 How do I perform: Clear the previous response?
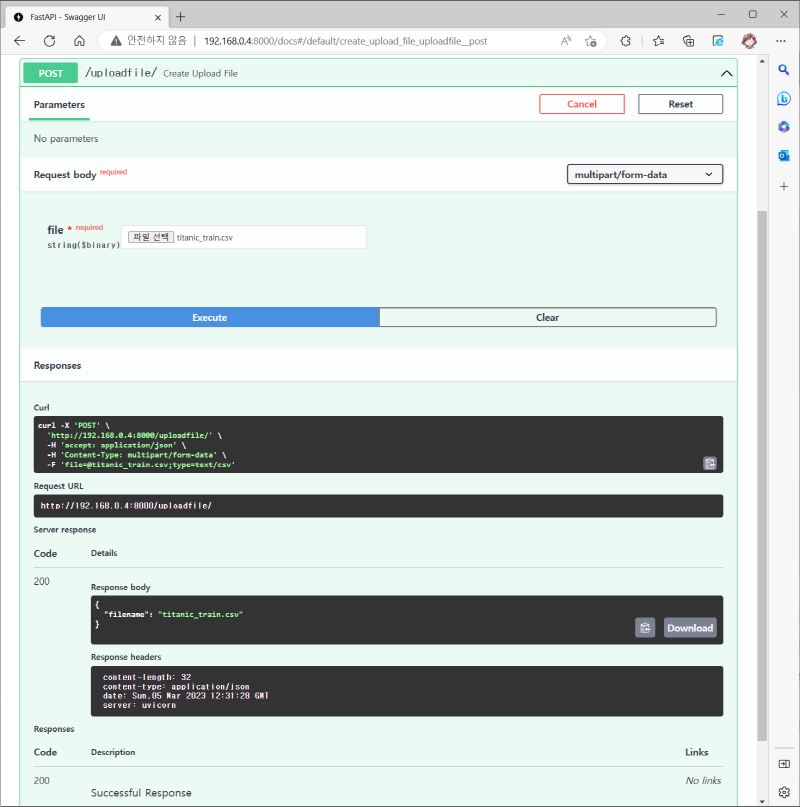pos(547,318)
